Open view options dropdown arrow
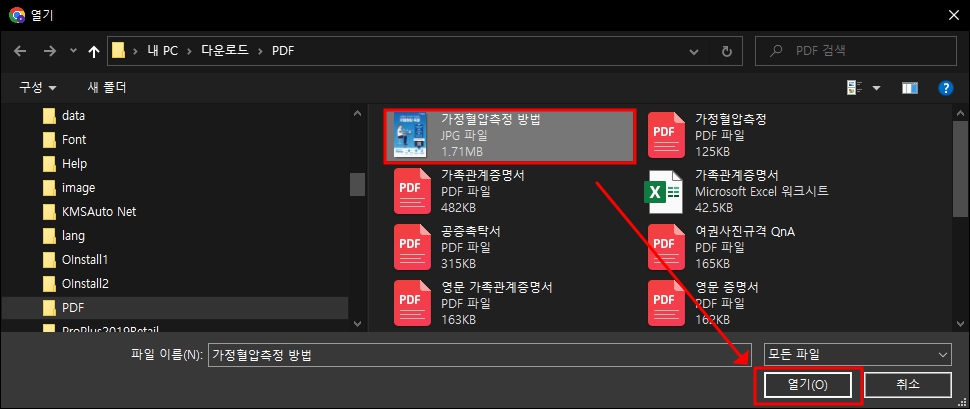The width and height of the screenshot is (970, 409). tap(876, 88)
